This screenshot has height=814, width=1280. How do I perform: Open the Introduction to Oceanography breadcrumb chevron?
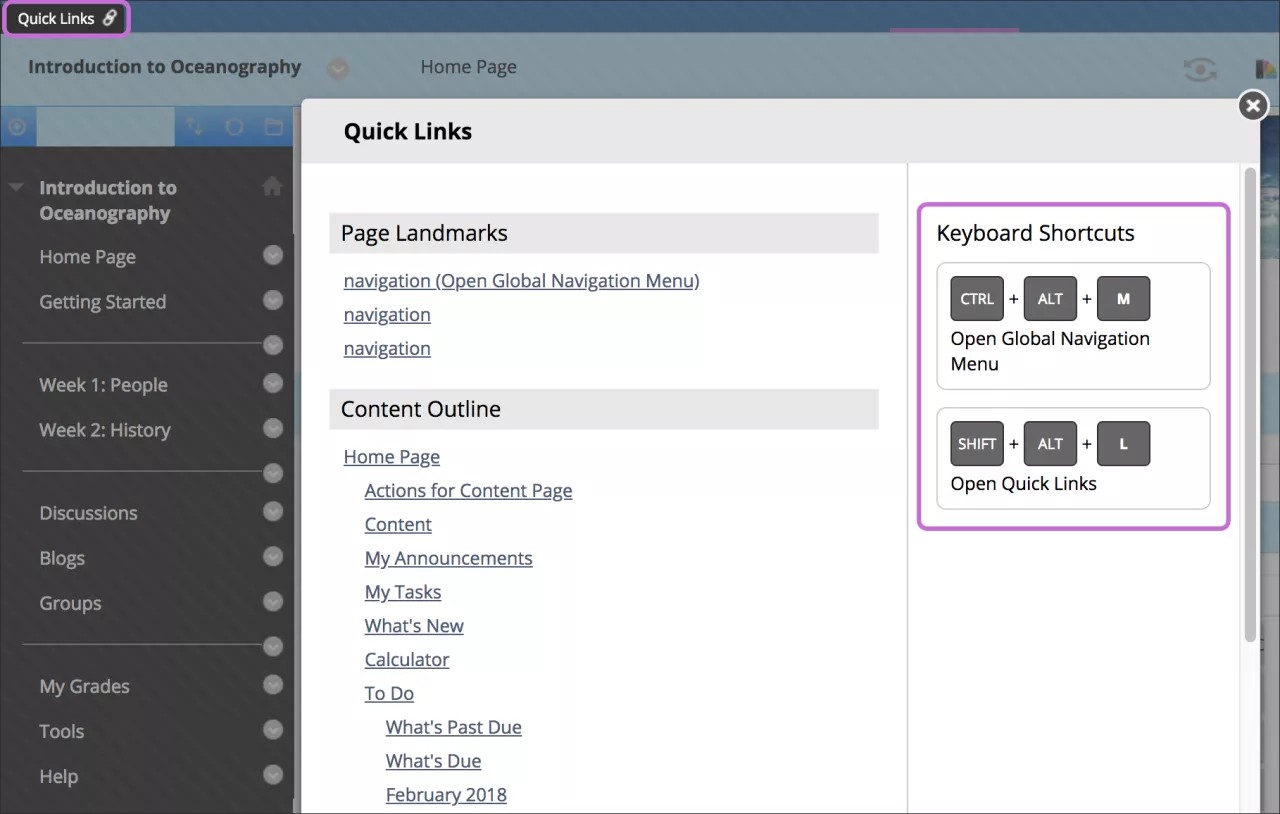tap(337, 69)
